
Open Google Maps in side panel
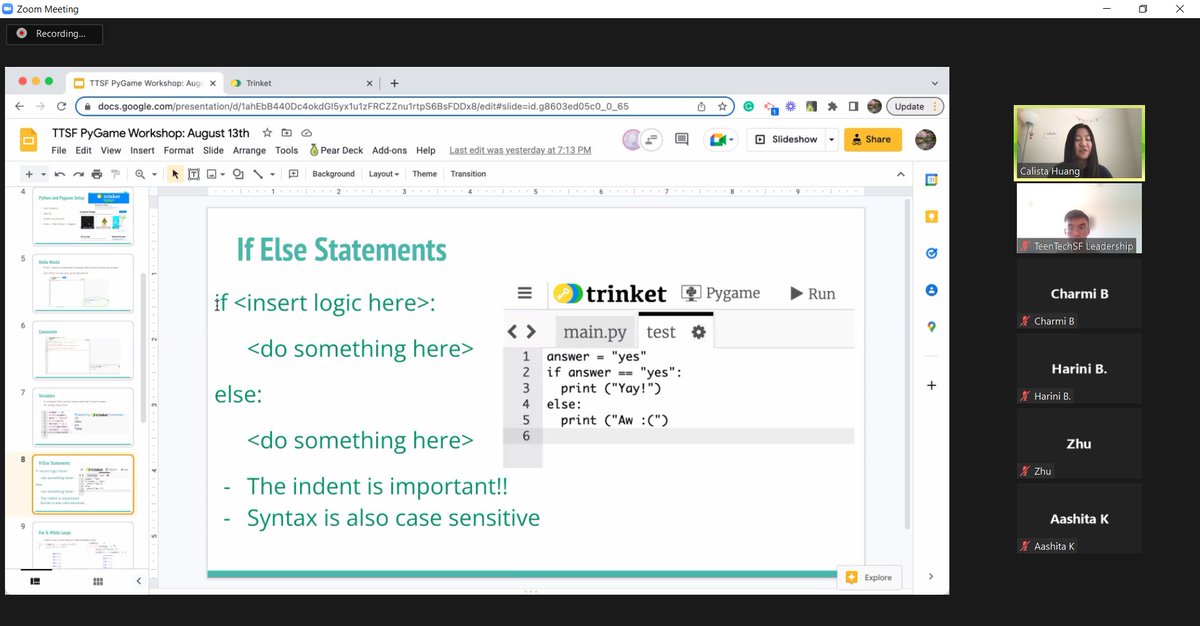tap(931, 327)
